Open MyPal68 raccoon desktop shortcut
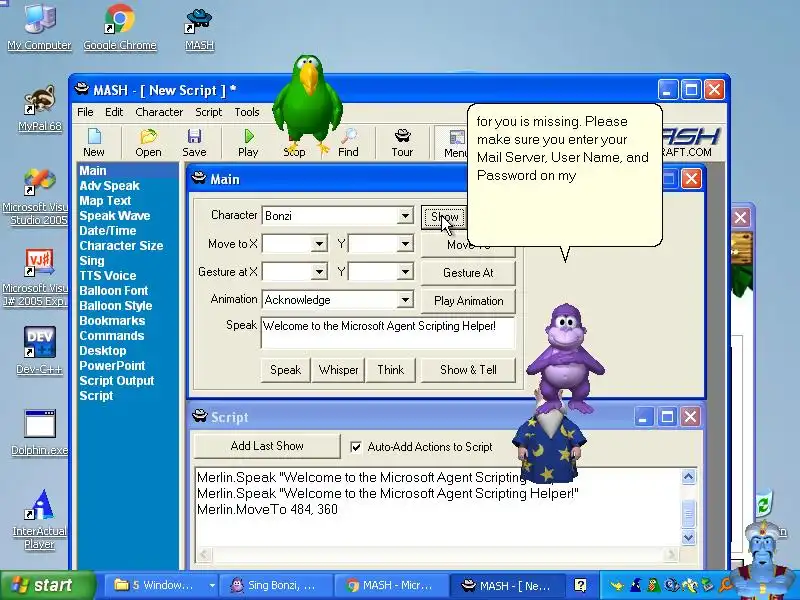 pos(39,109)
